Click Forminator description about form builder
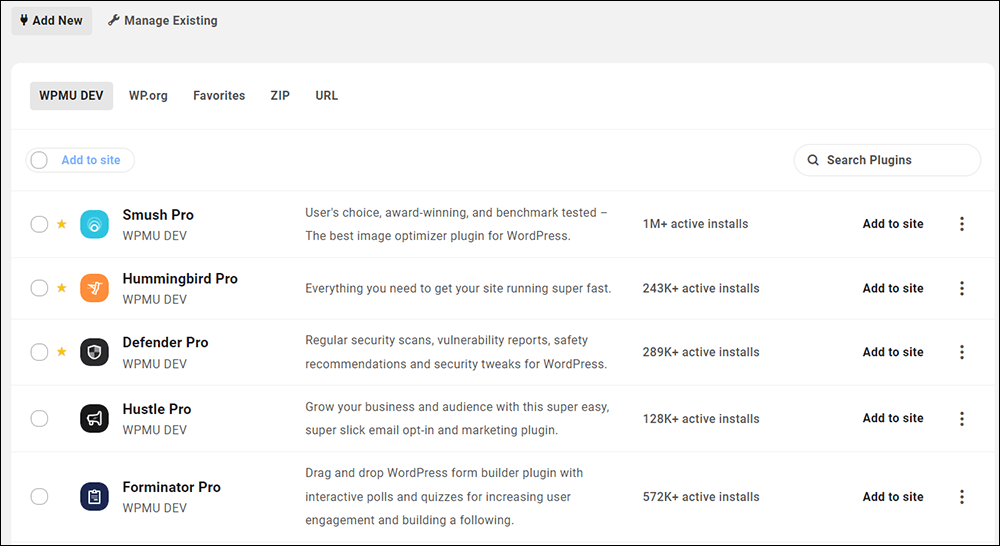 coord(444,497)
